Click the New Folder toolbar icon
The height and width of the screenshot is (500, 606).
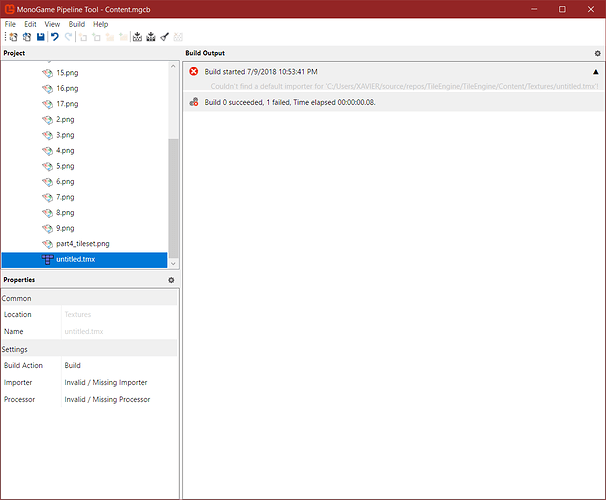pyautogui.click(x=110, y=37)
